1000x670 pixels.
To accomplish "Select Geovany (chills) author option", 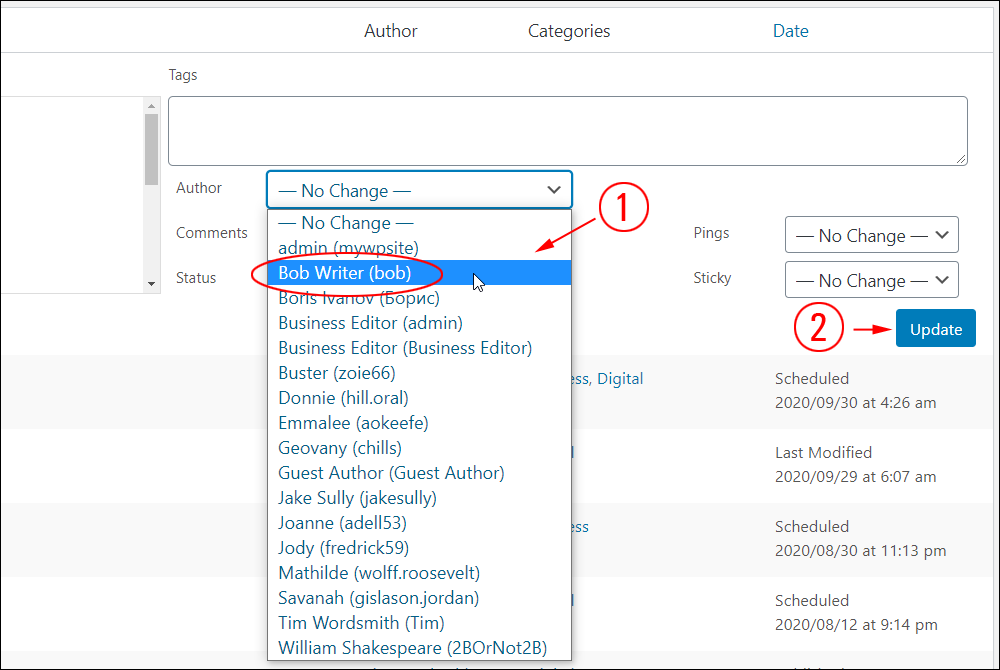I will point(419,448).
